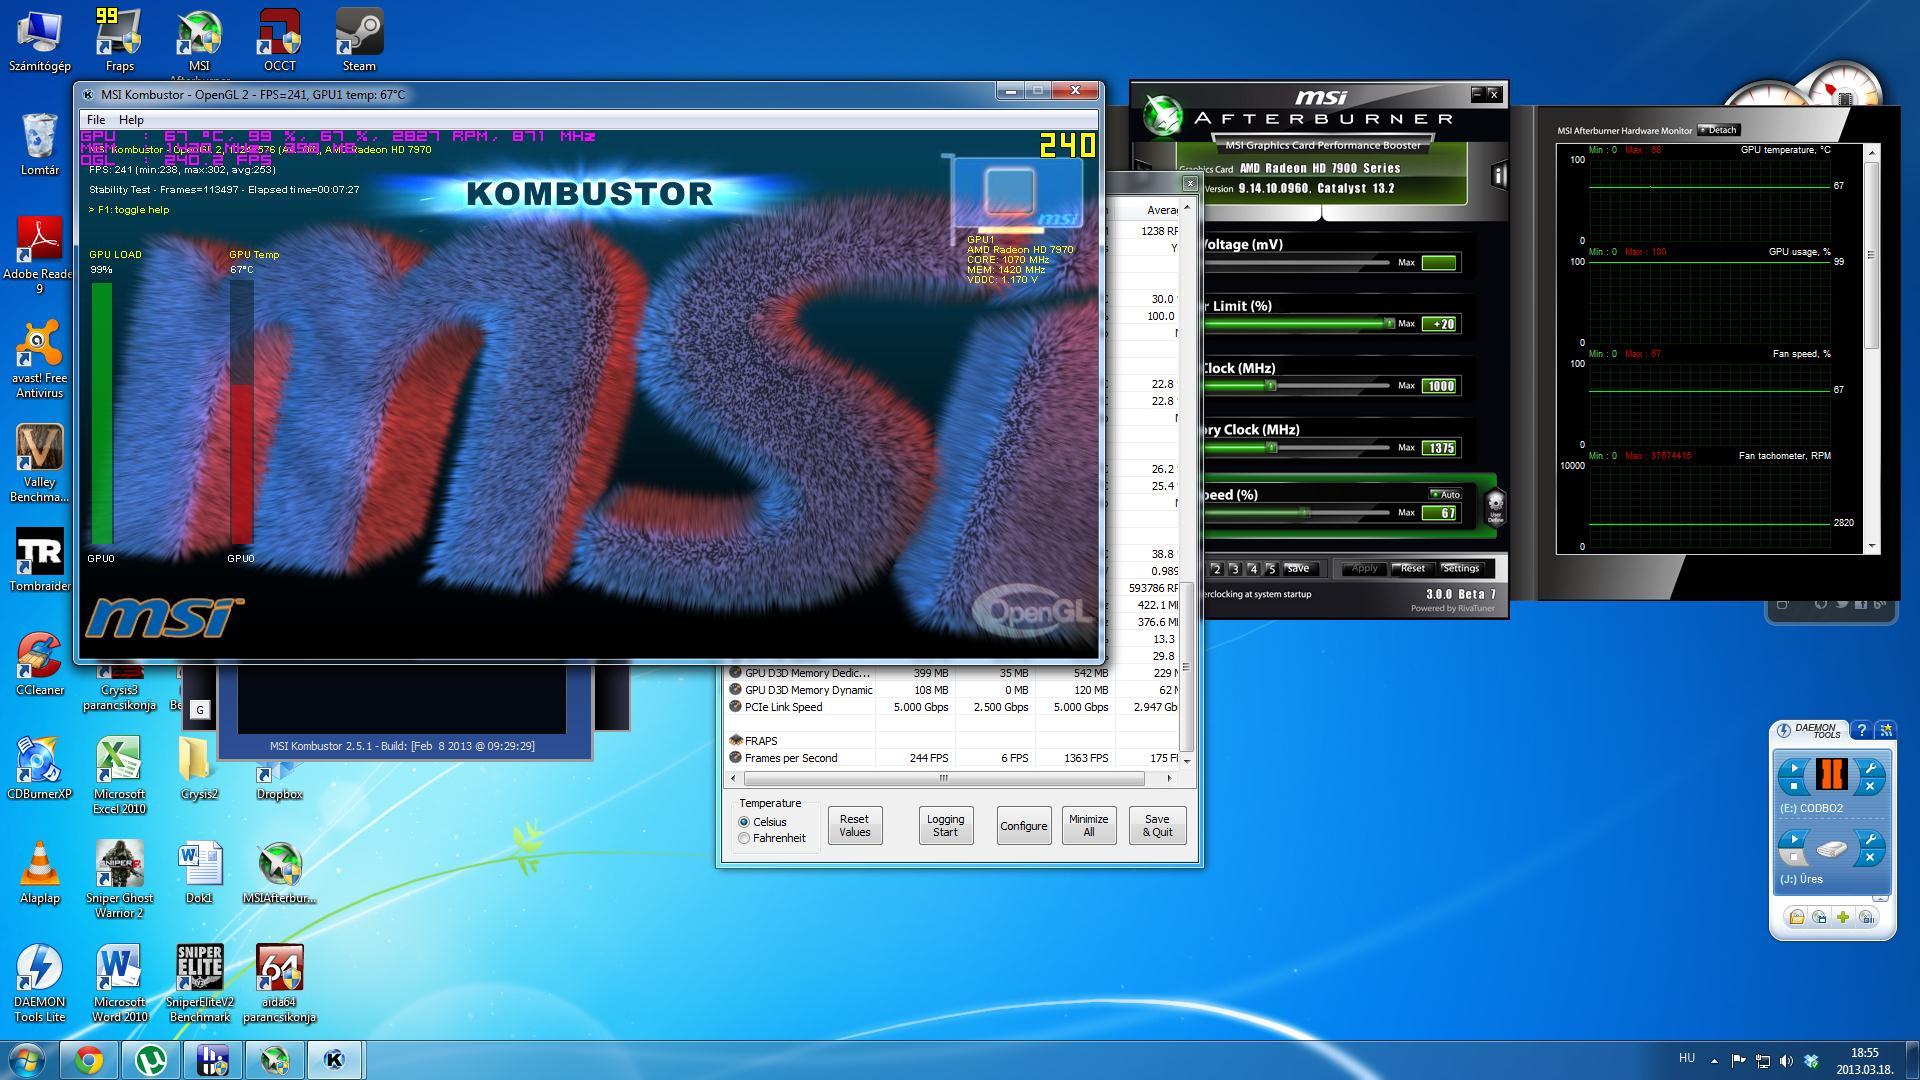Image resolution: width=1920 pixels, height=1080 pixels.
Task: Show hidden system tray icons
Action: 1714,1060
